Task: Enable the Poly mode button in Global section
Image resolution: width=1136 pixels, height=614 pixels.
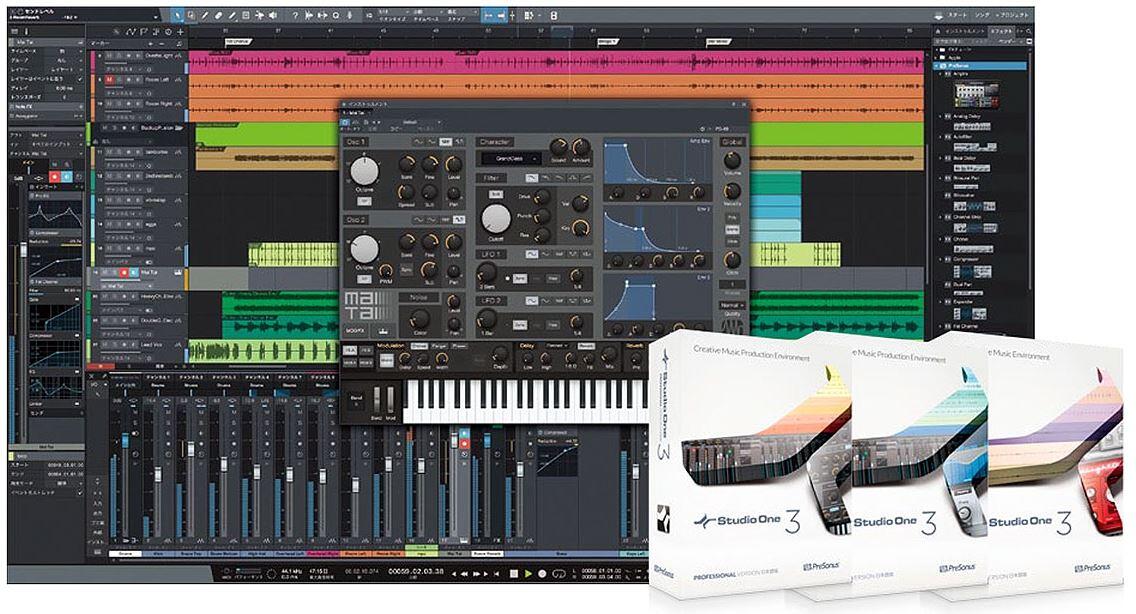Action: click(x=733, y=215)
